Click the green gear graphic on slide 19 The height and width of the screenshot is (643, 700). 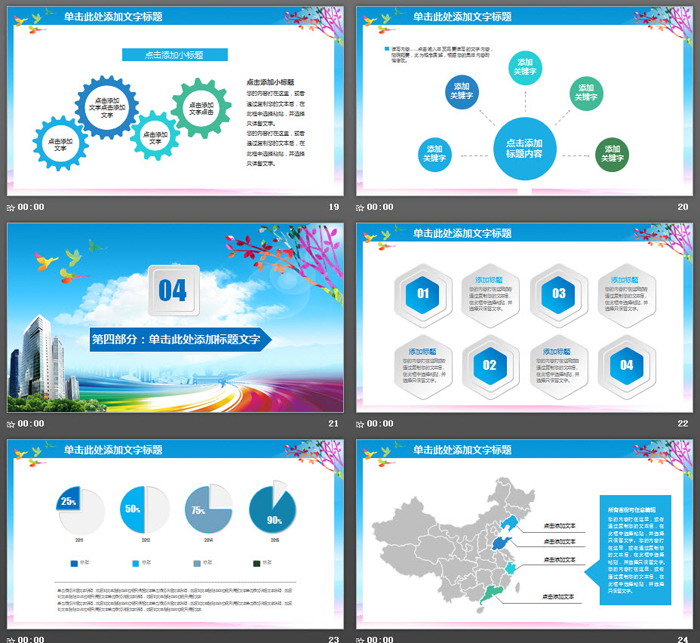[x=201, y=107]
